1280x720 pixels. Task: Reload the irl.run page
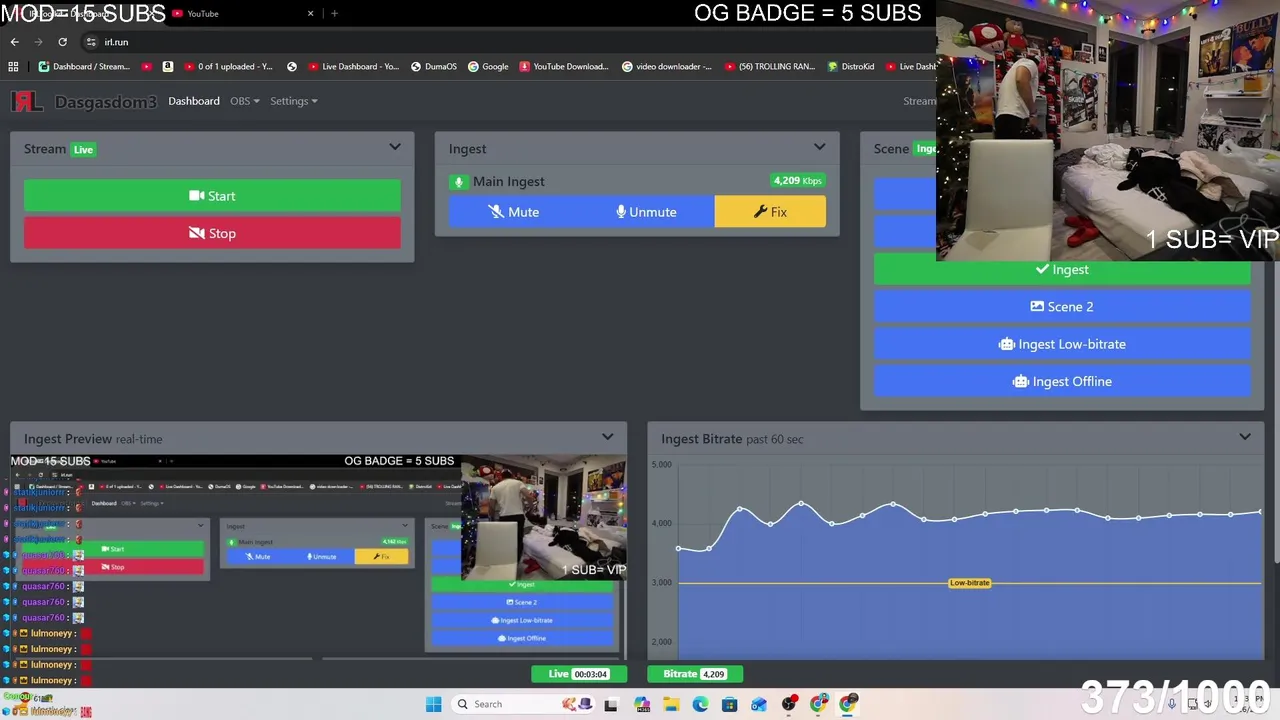[x=62, y=42]
